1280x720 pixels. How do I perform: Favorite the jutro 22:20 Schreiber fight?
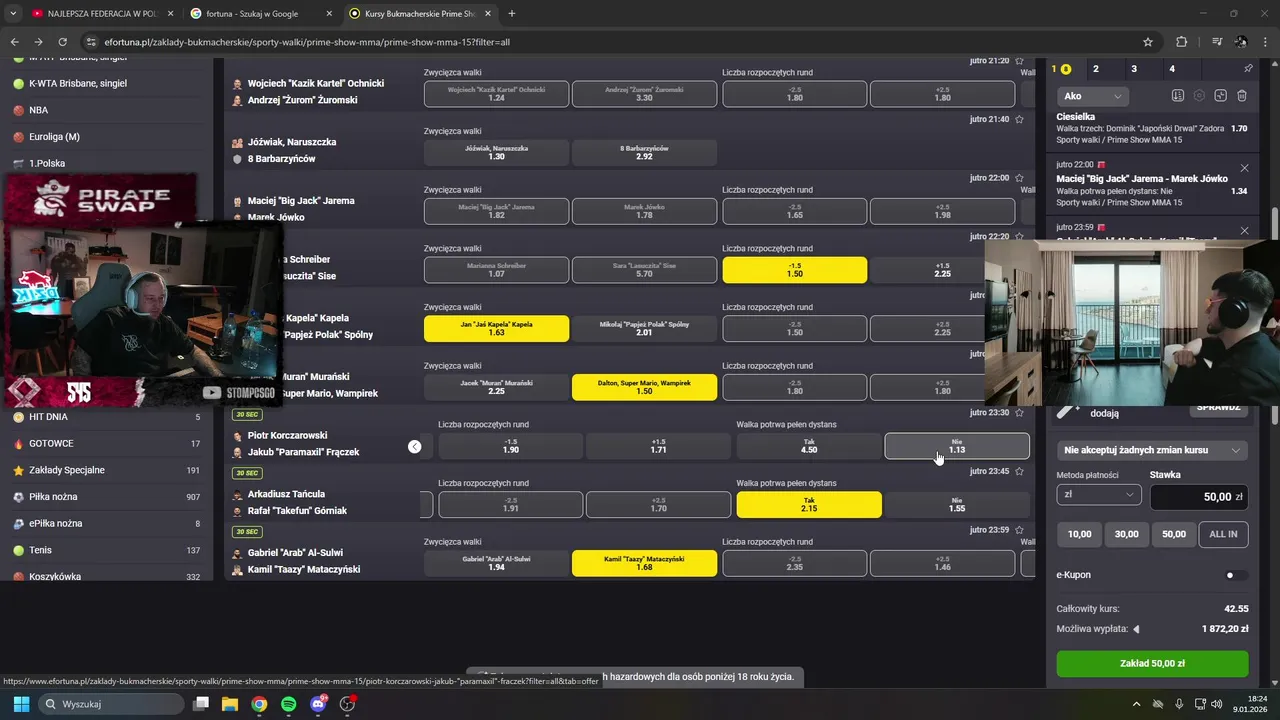click(1019, 236)
